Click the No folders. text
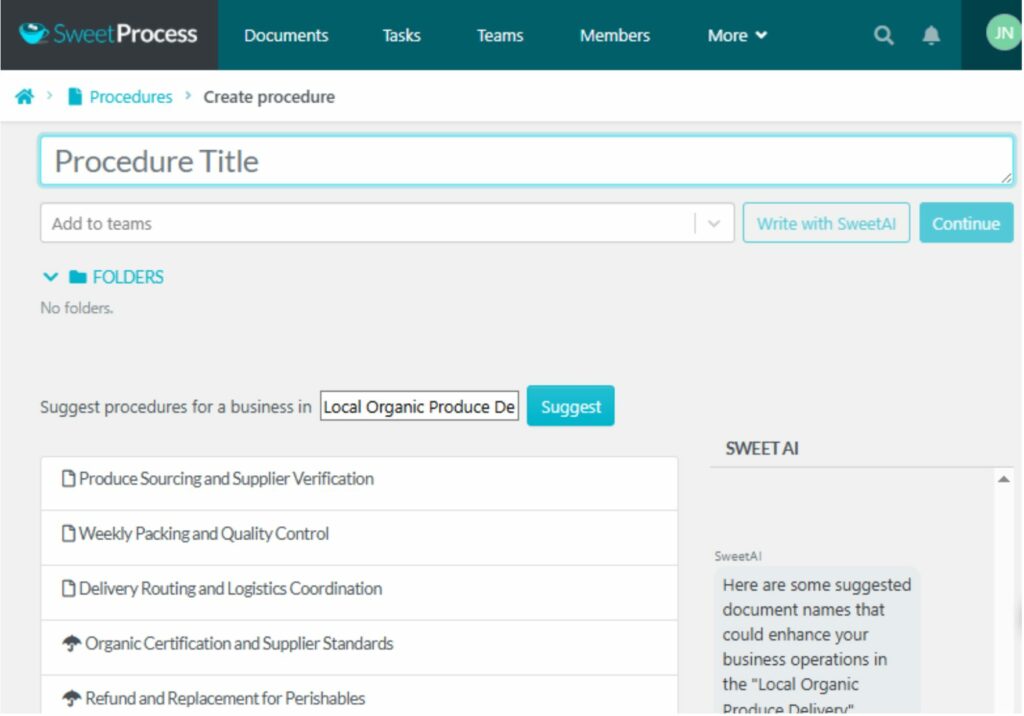This screenshot has width=1024, height=716. 76,308
